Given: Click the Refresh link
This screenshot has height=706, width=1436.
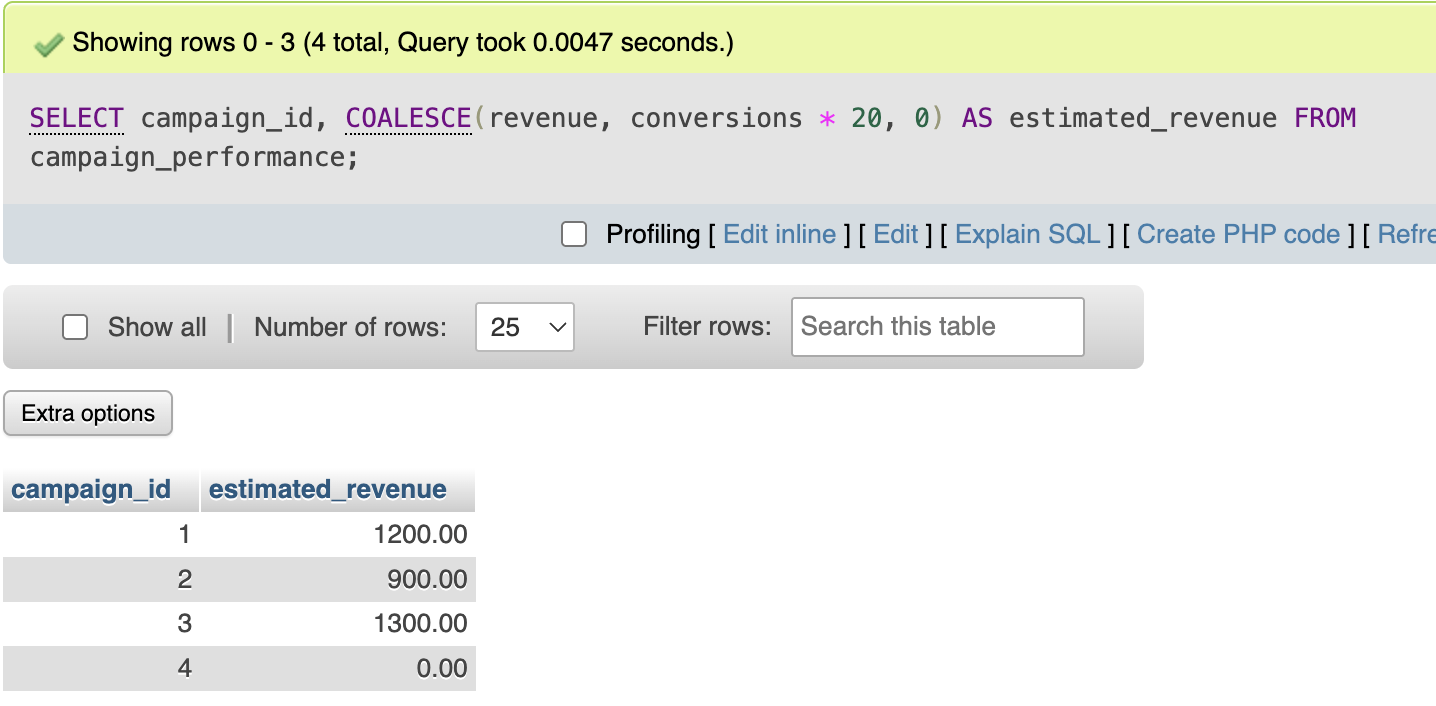Looking at the screenshot, I should tap(1410, 234).
